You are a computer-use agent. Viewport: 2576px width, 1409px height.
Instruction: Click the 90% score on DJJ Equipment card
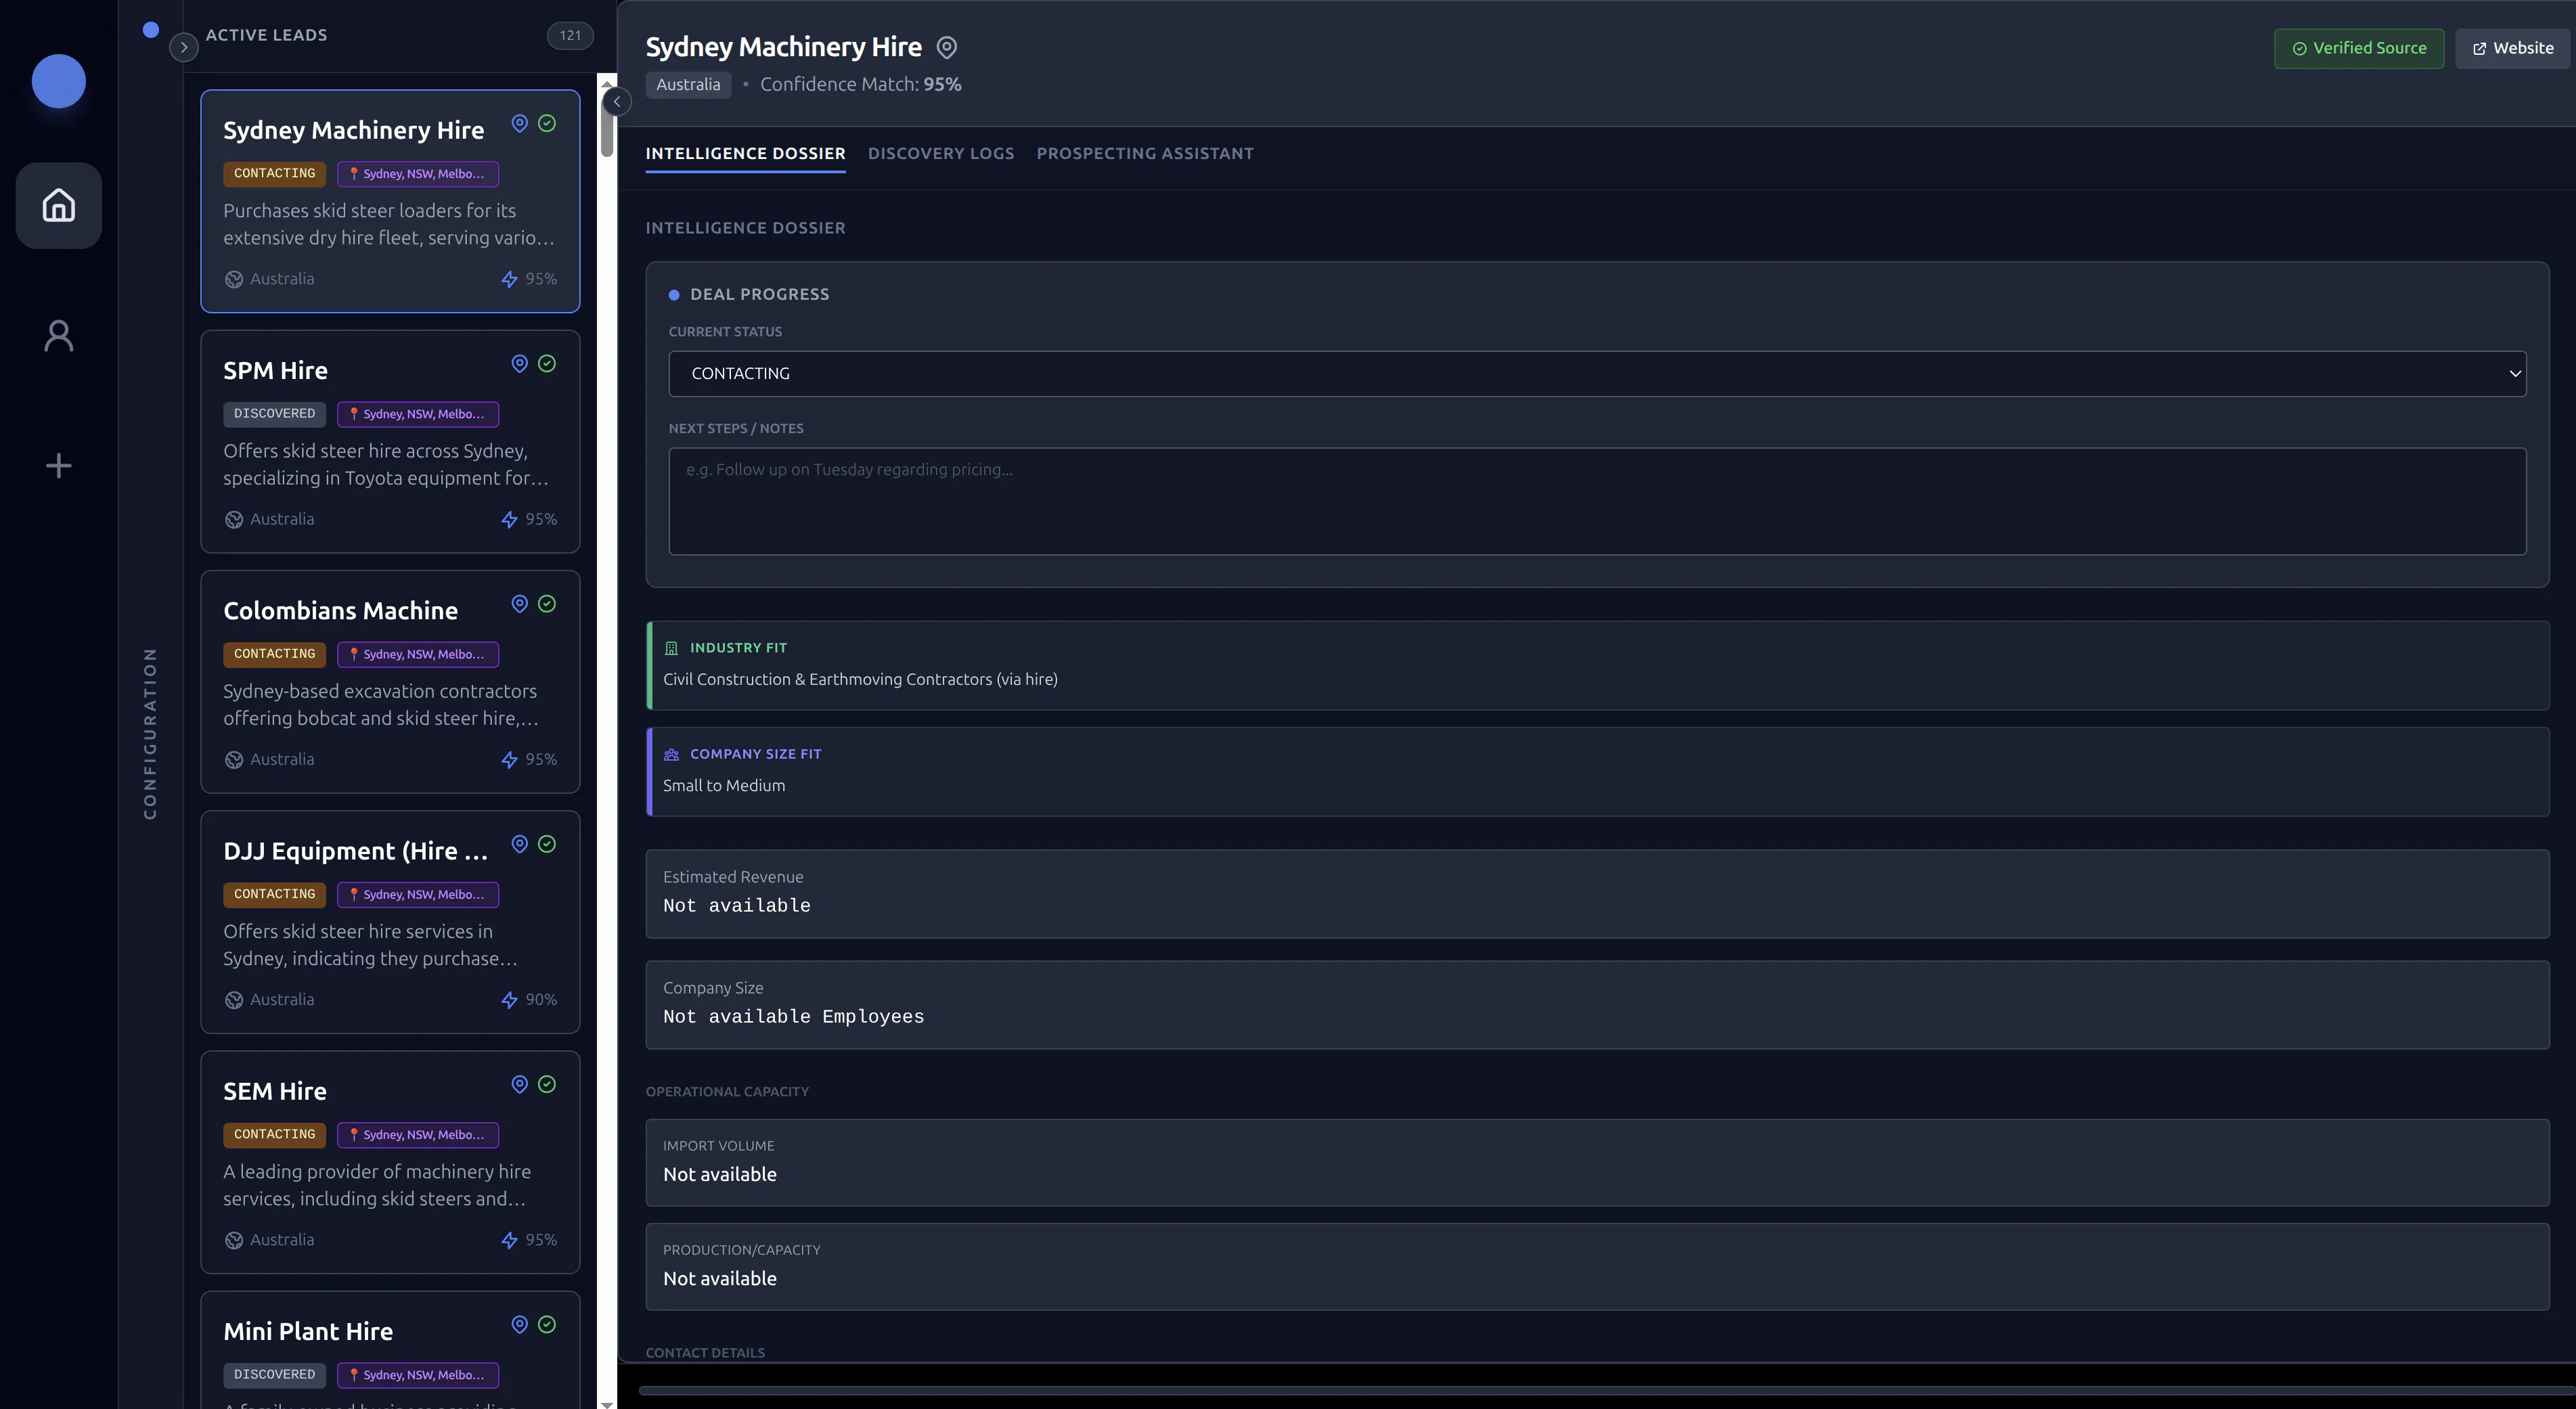(x=541, y=999)
